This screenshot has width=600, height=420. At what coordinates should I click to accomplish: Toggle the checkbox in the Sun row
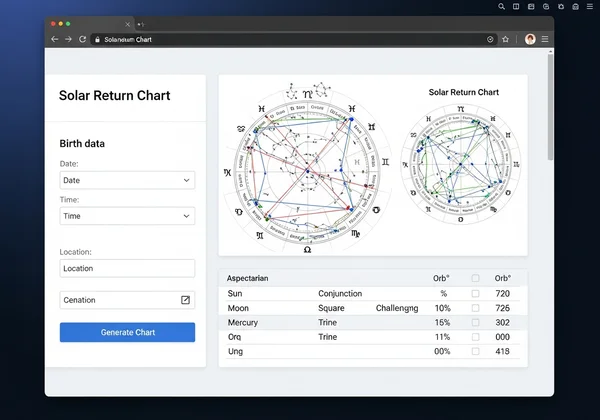click(475, 294)
